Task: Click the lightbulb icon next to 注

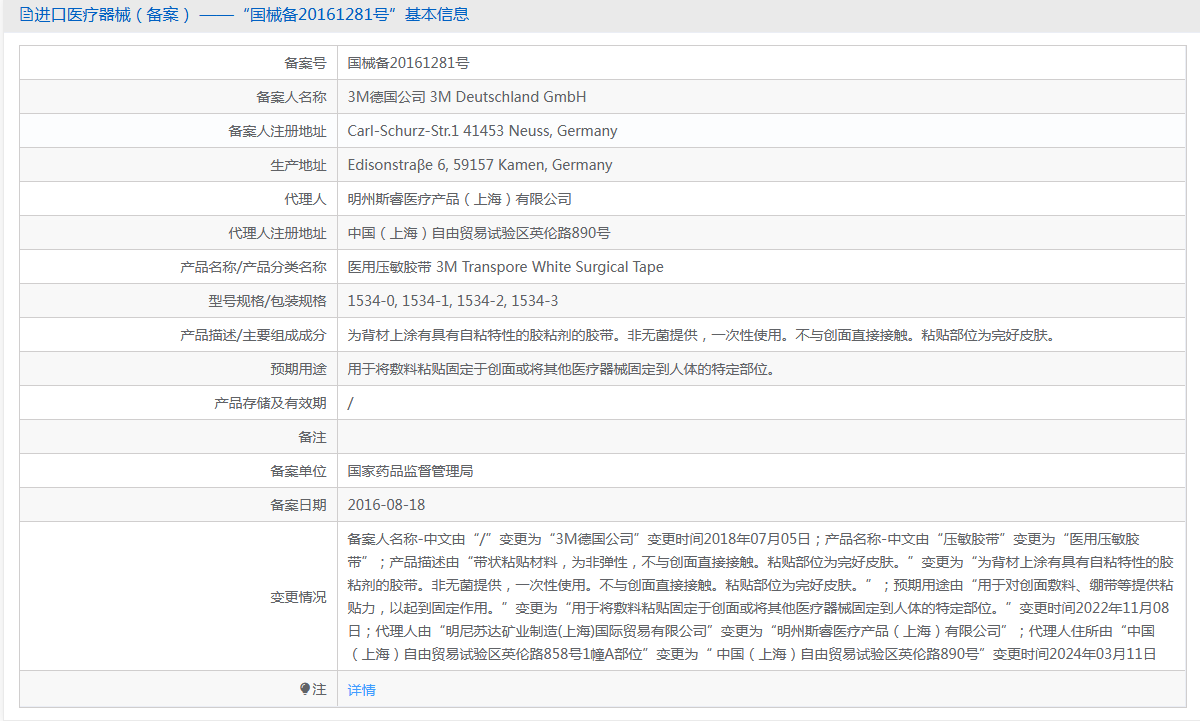Action: pos(306,689)
